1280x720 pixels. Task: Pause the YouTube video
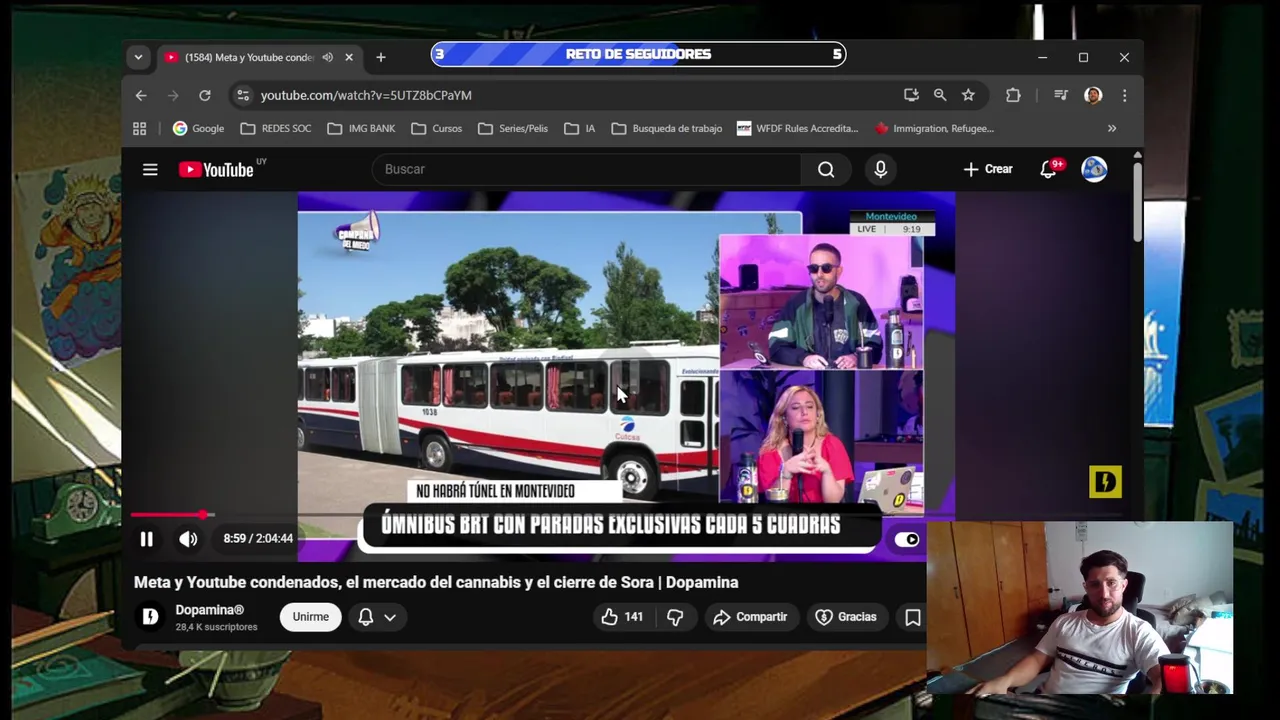click(x=146, y=539)
